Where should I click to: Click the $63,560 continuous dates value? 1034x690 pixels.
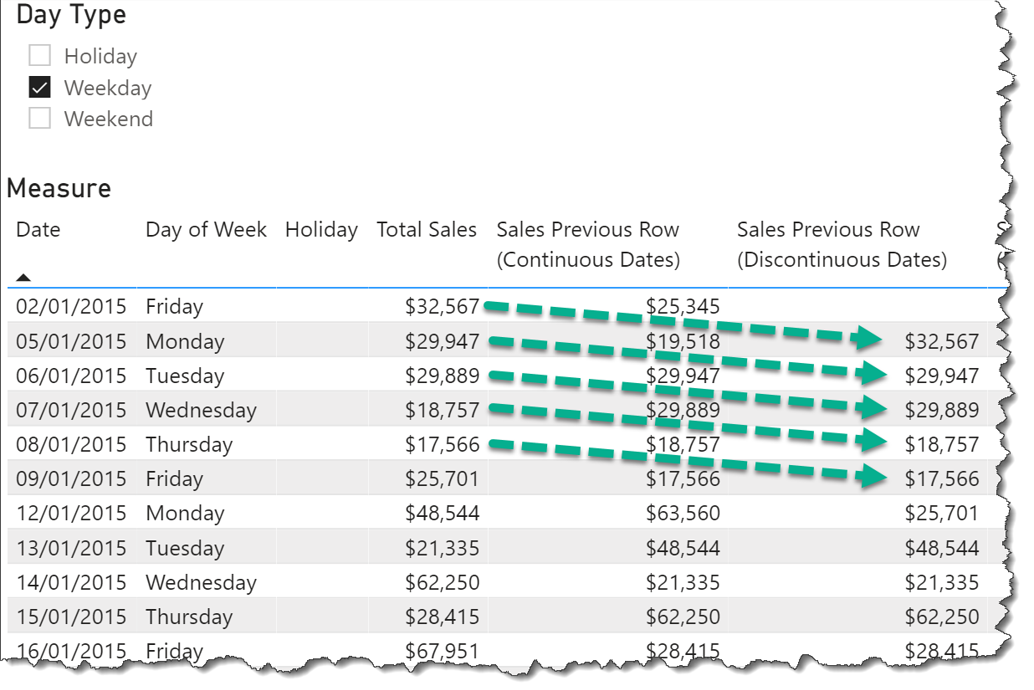[x=683, y=513]
